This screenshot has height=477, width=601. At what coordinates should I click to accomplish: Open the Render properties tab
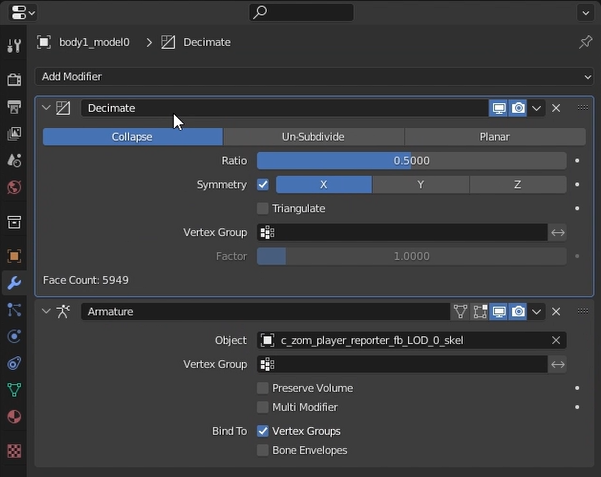tap(14, 80)
